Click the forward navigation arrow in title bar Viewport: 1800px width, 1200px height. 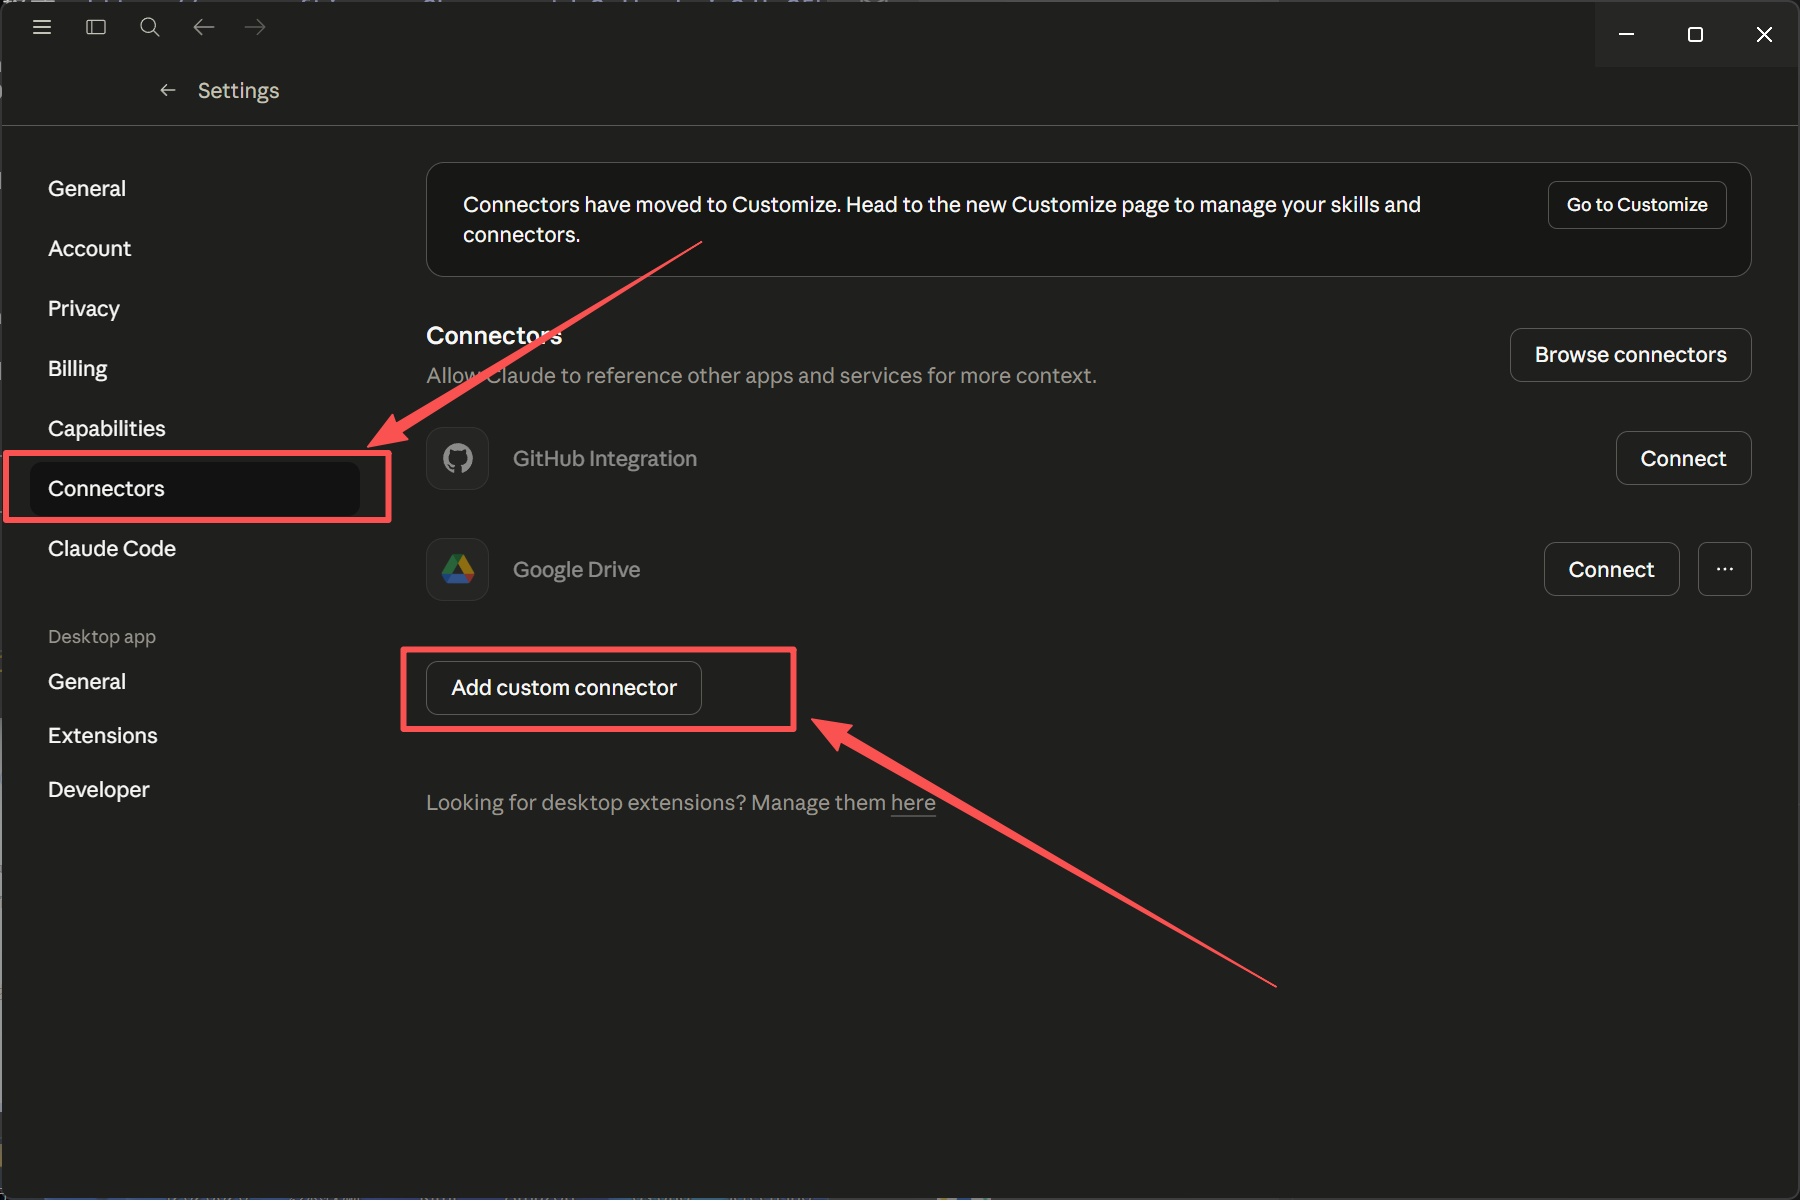tap(256, 27)
